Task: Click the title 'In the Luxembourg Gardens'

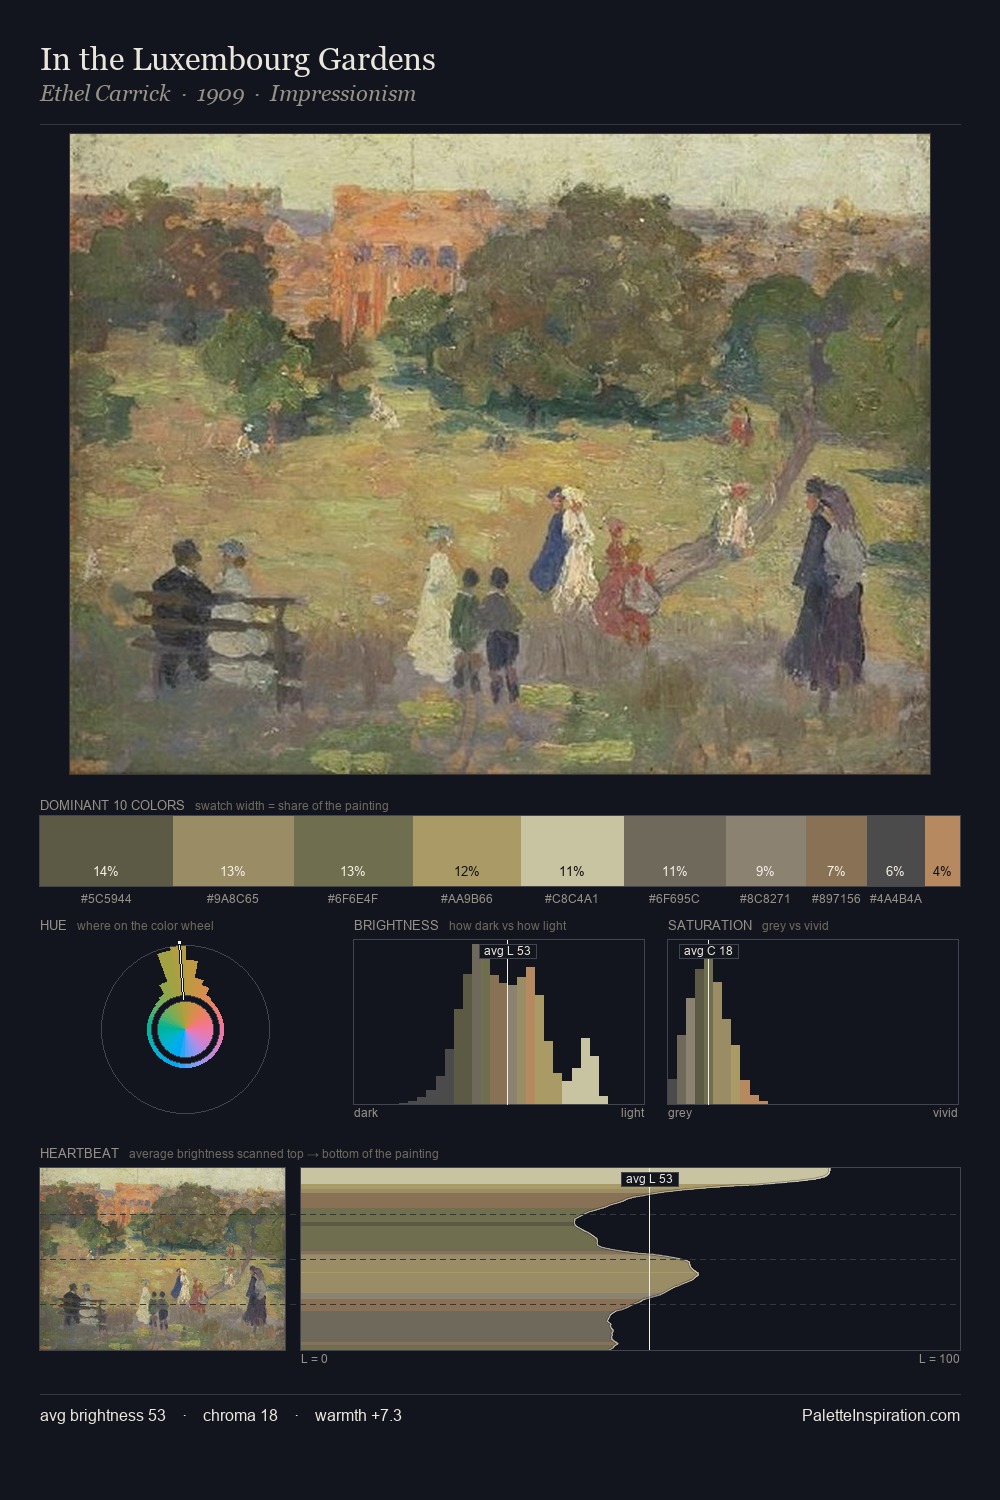Action: click(x=238, y=59)
